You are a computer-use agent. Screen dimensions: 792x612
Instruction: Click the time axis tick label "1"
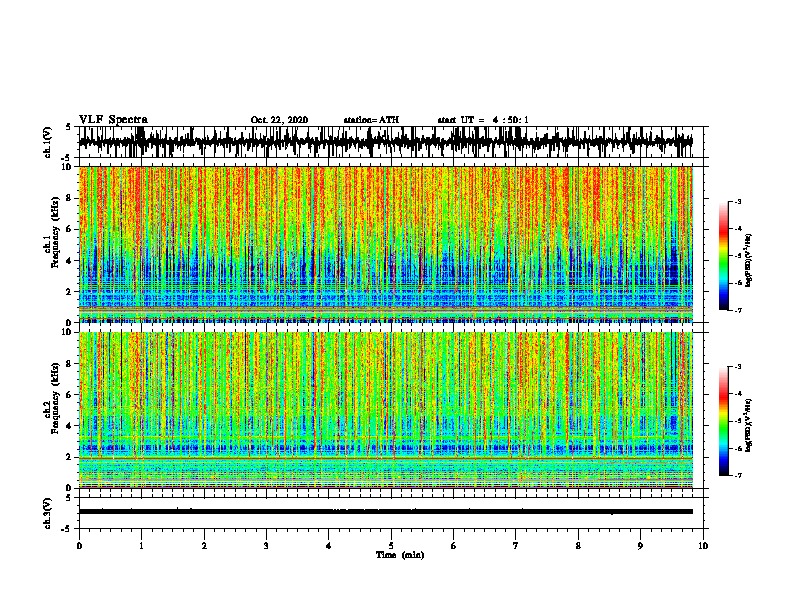[x=141, y=546]
